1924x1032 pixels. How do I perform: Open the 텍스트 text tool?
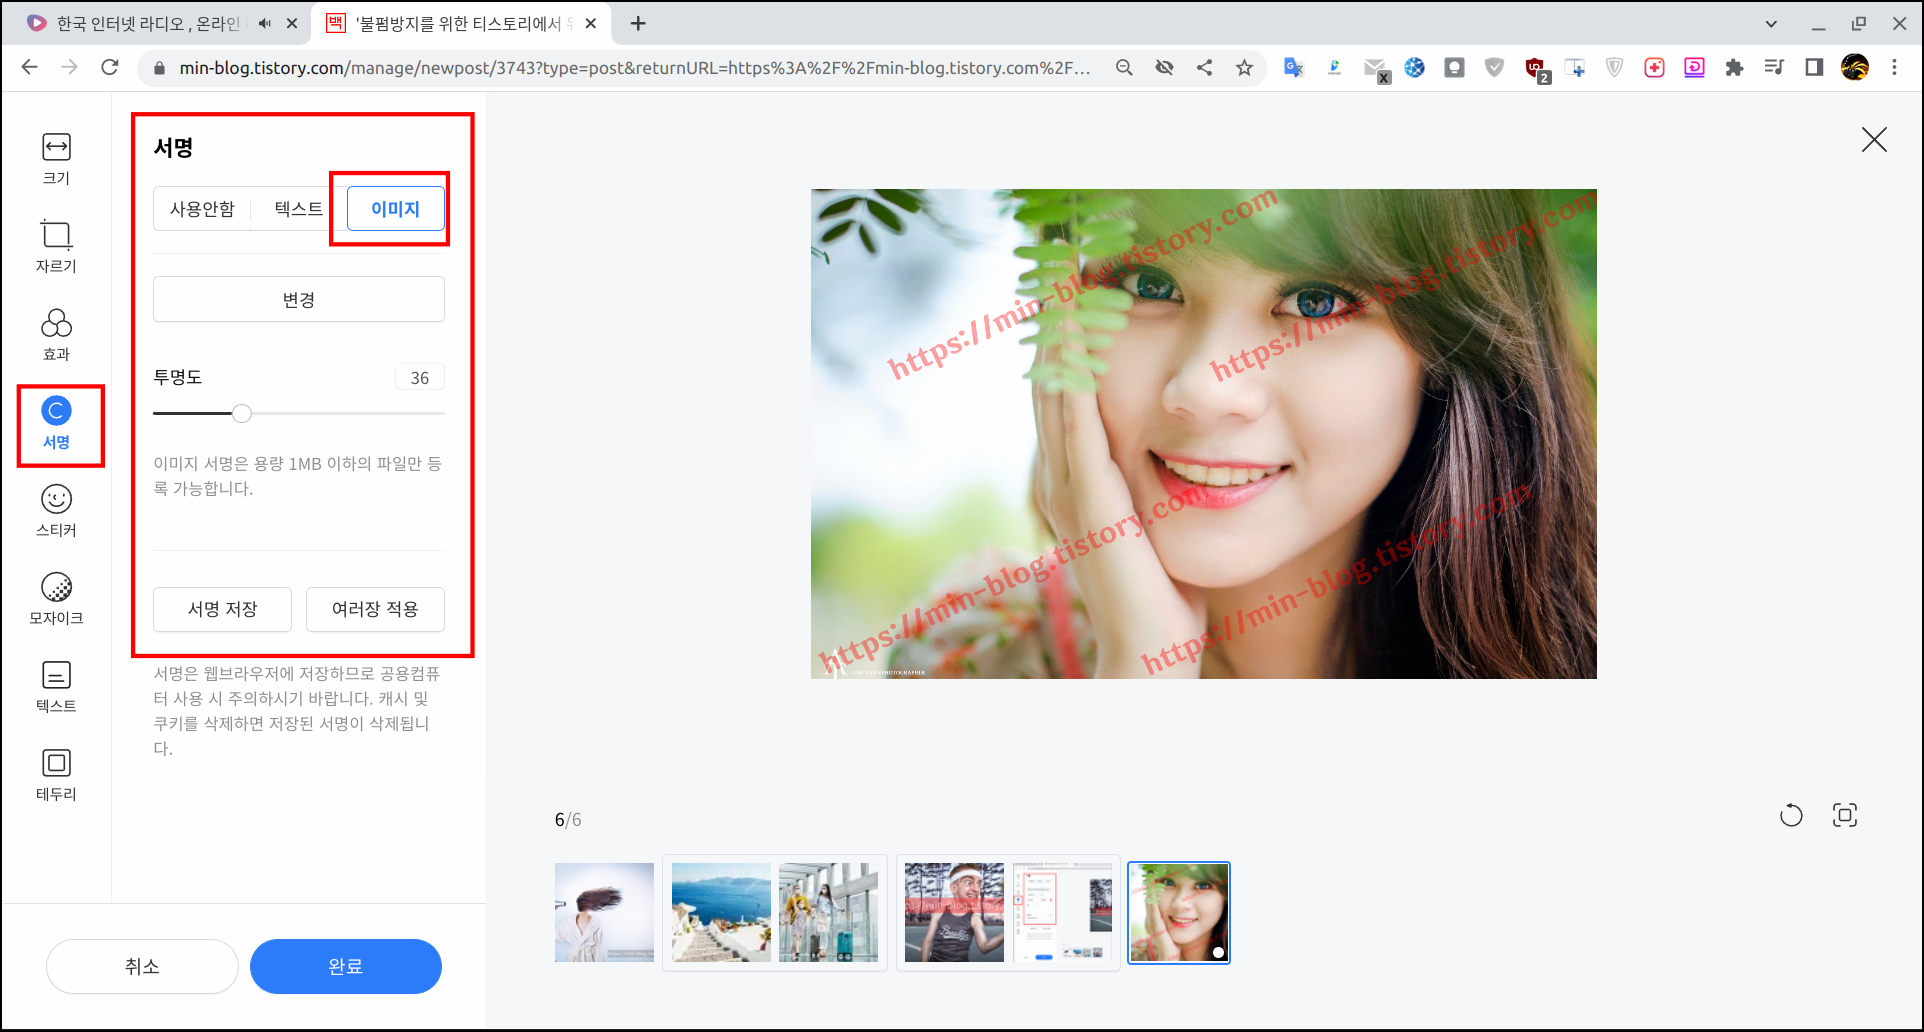(56, 687)
